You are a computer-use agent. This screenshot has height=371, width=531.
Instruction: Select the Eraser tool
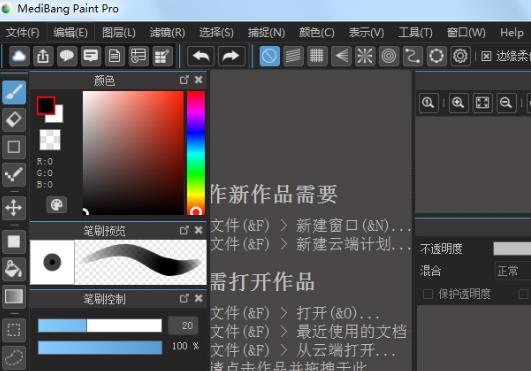pyautogui.click(x=14, y=120)
